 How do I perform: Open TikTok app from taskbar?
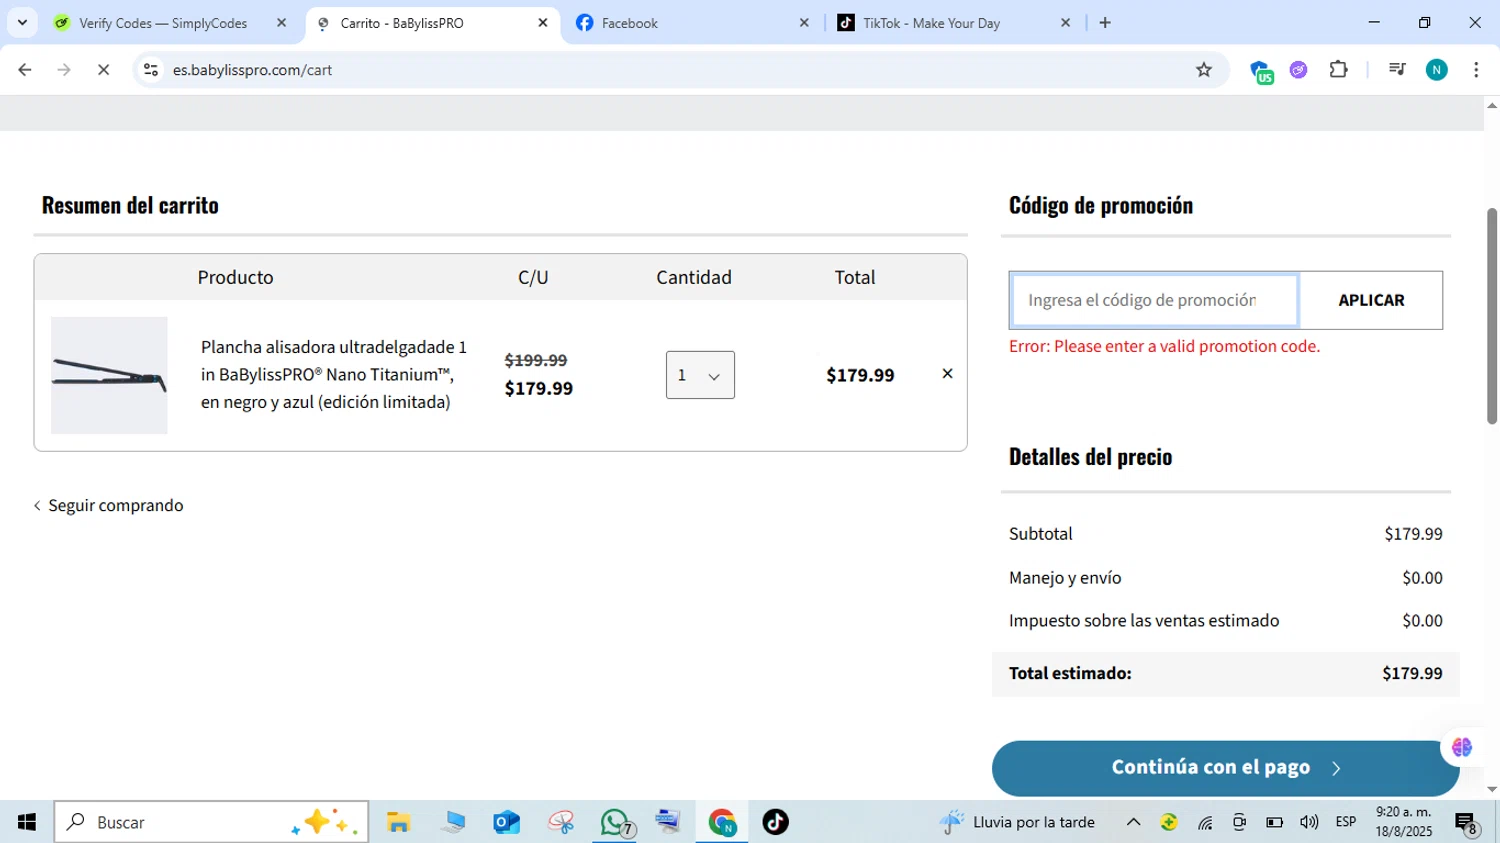tap(776, 822)
